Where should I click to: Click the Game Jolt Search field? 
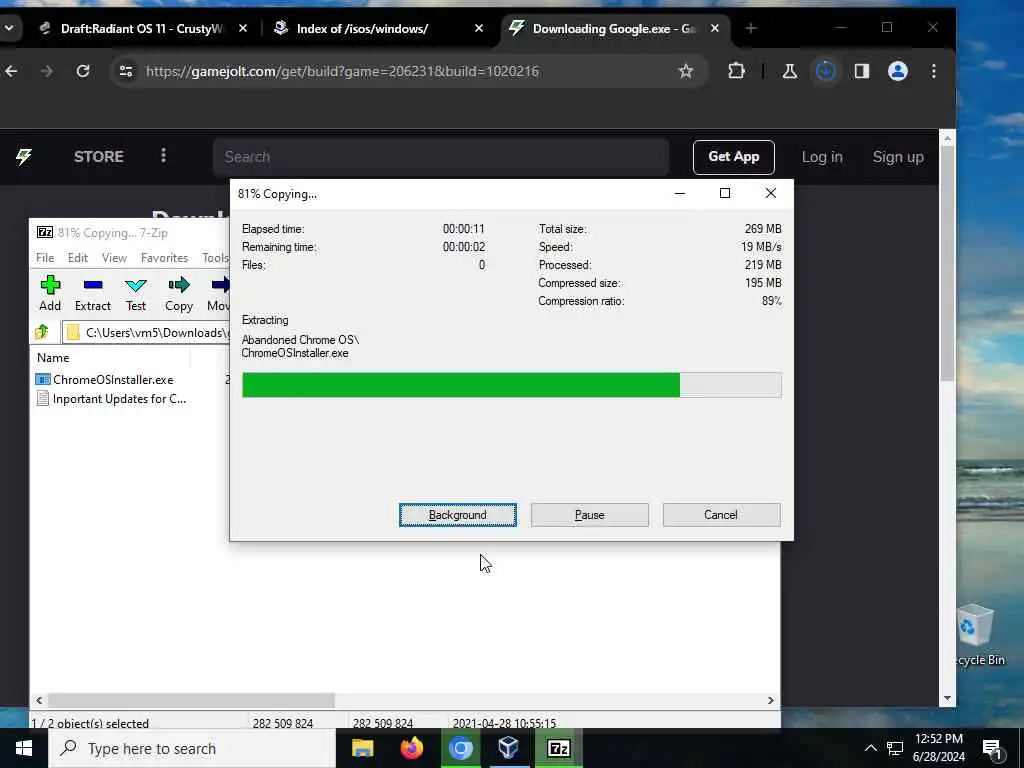coord(441,157)
